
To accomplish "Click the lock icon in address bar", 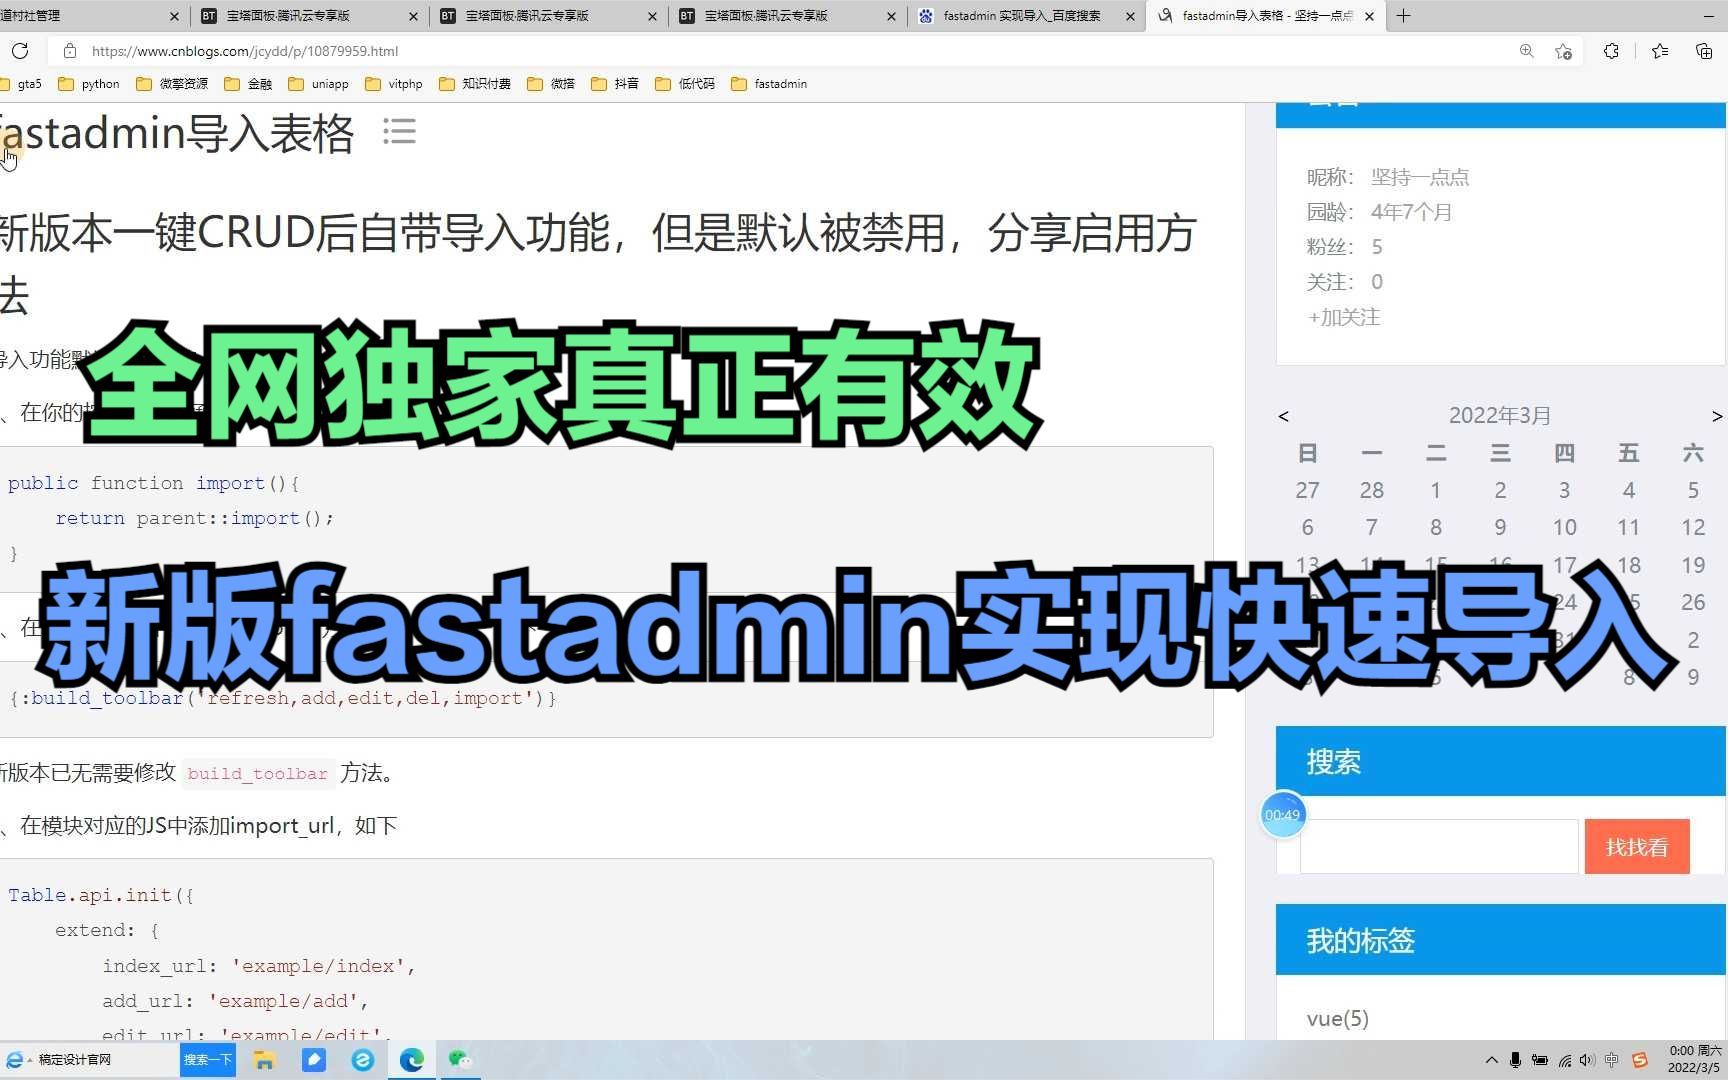I will pos(69,50).
